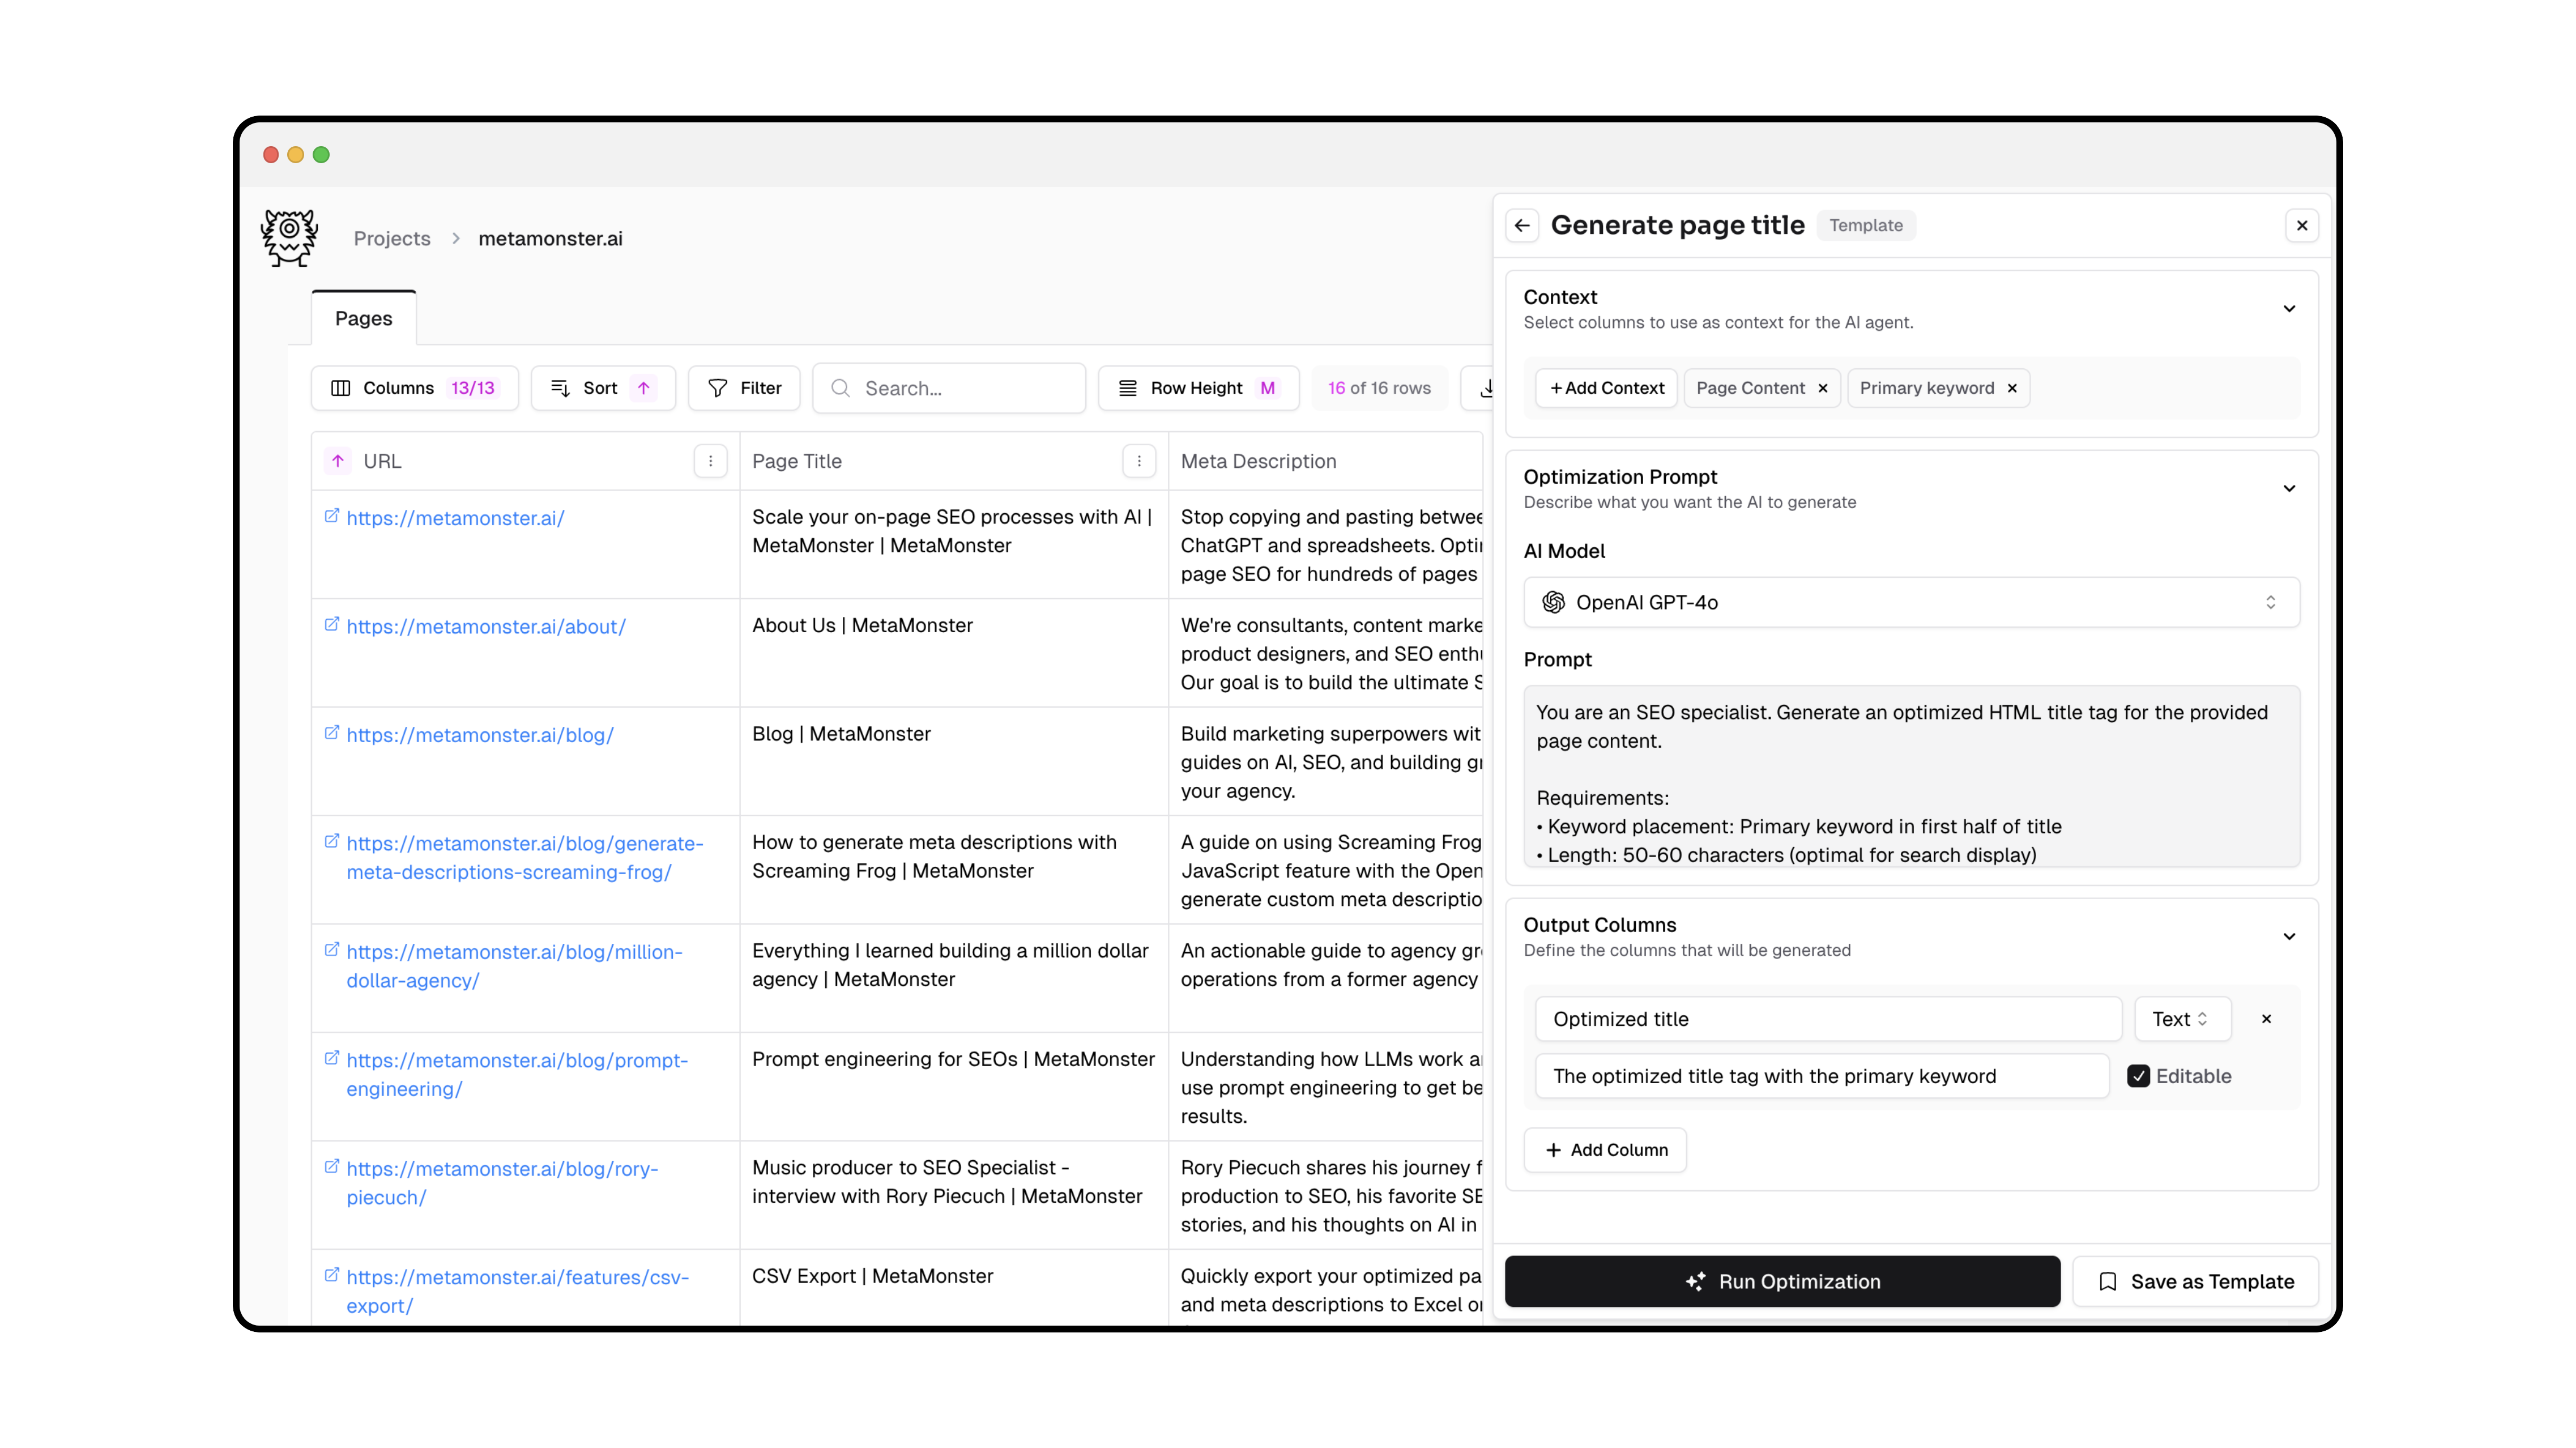The width and height of the screenshot is (2576, 1448).
Task: Click the Optimized title column name field
Action: tap(1828, 1019)
